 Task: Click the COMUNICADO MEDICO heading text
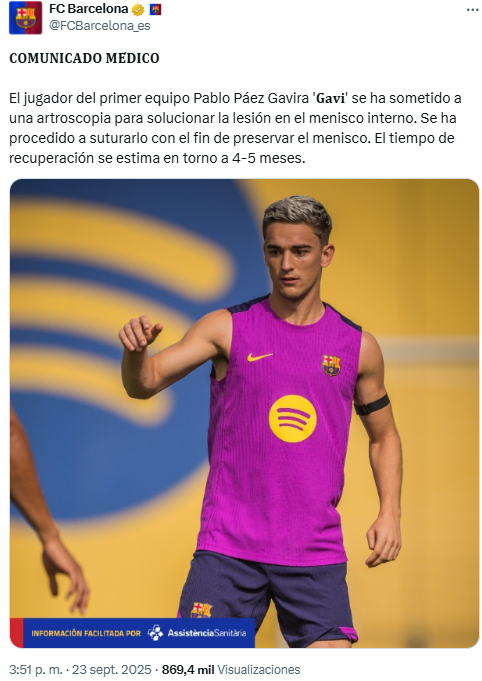click(x=84, y=58)
